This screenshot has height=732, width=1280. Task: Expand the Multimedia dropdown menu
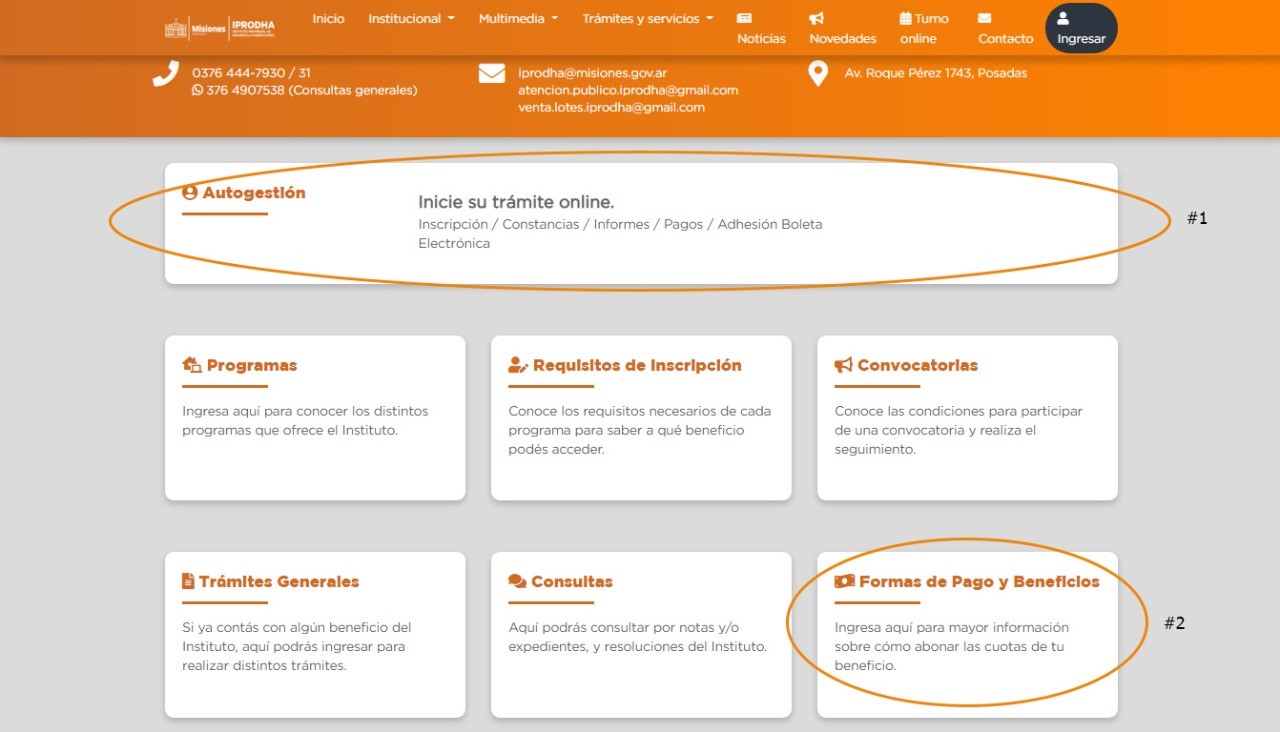(518, 18)
